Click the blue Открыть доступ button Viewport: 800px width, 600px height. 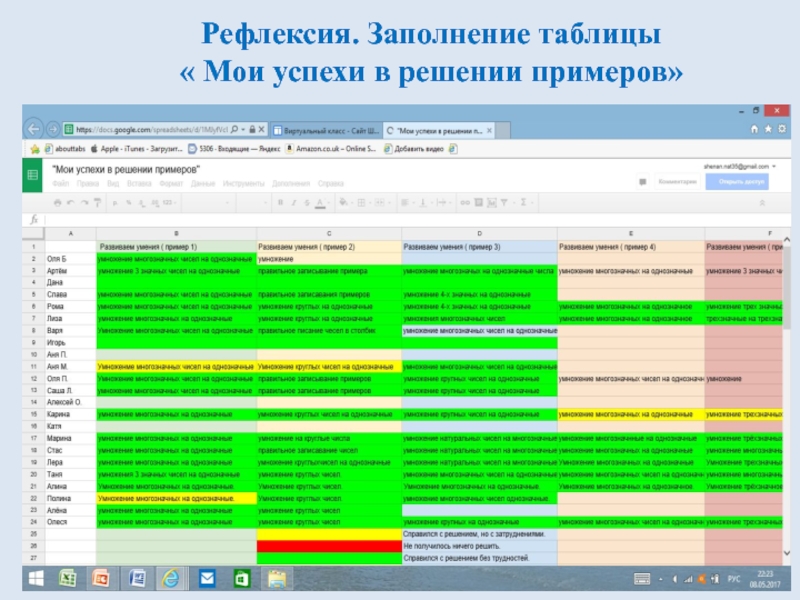pos(737,182)
